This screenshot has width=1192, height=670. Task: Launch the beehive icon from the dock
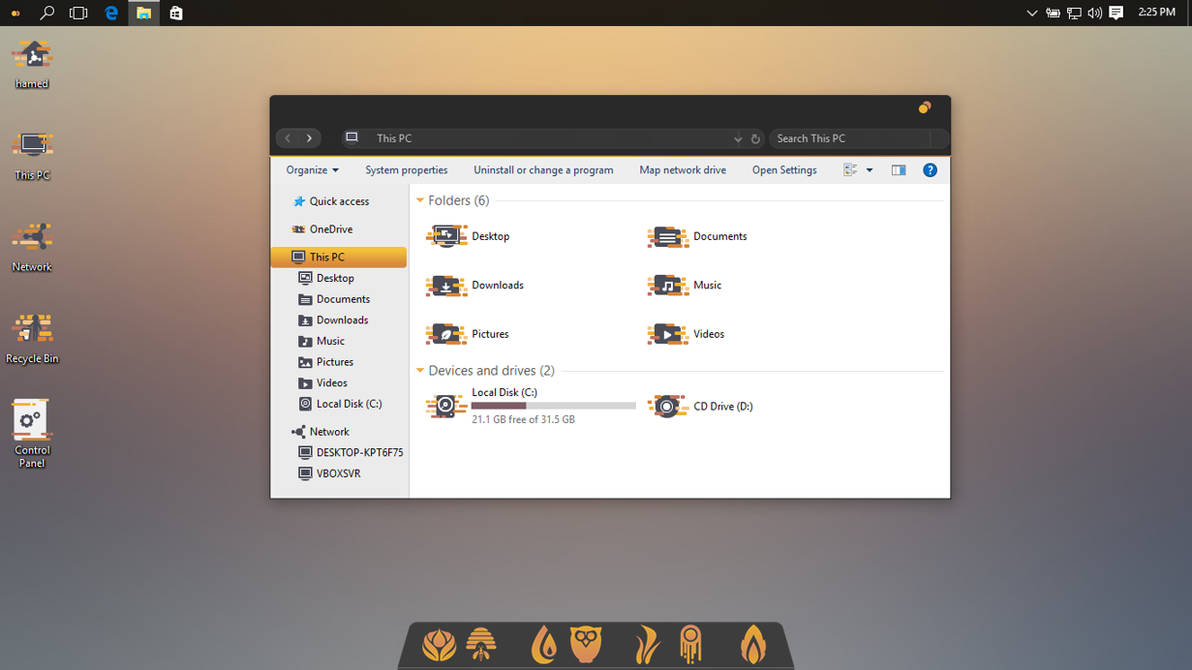click(x=481, y=645)
